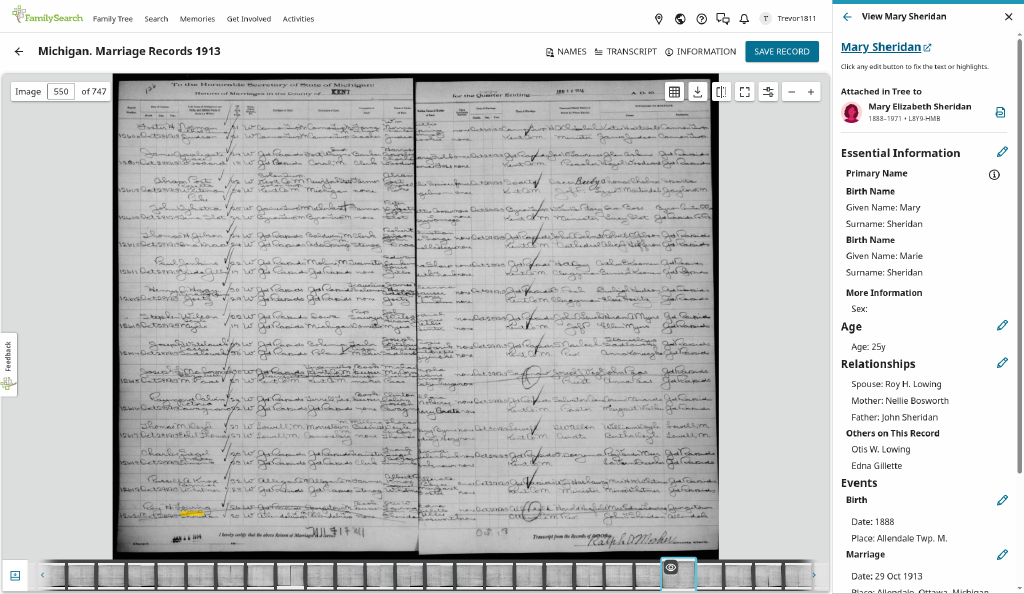
Task: Switch to the NAMES tab
Action: (566, 52)
